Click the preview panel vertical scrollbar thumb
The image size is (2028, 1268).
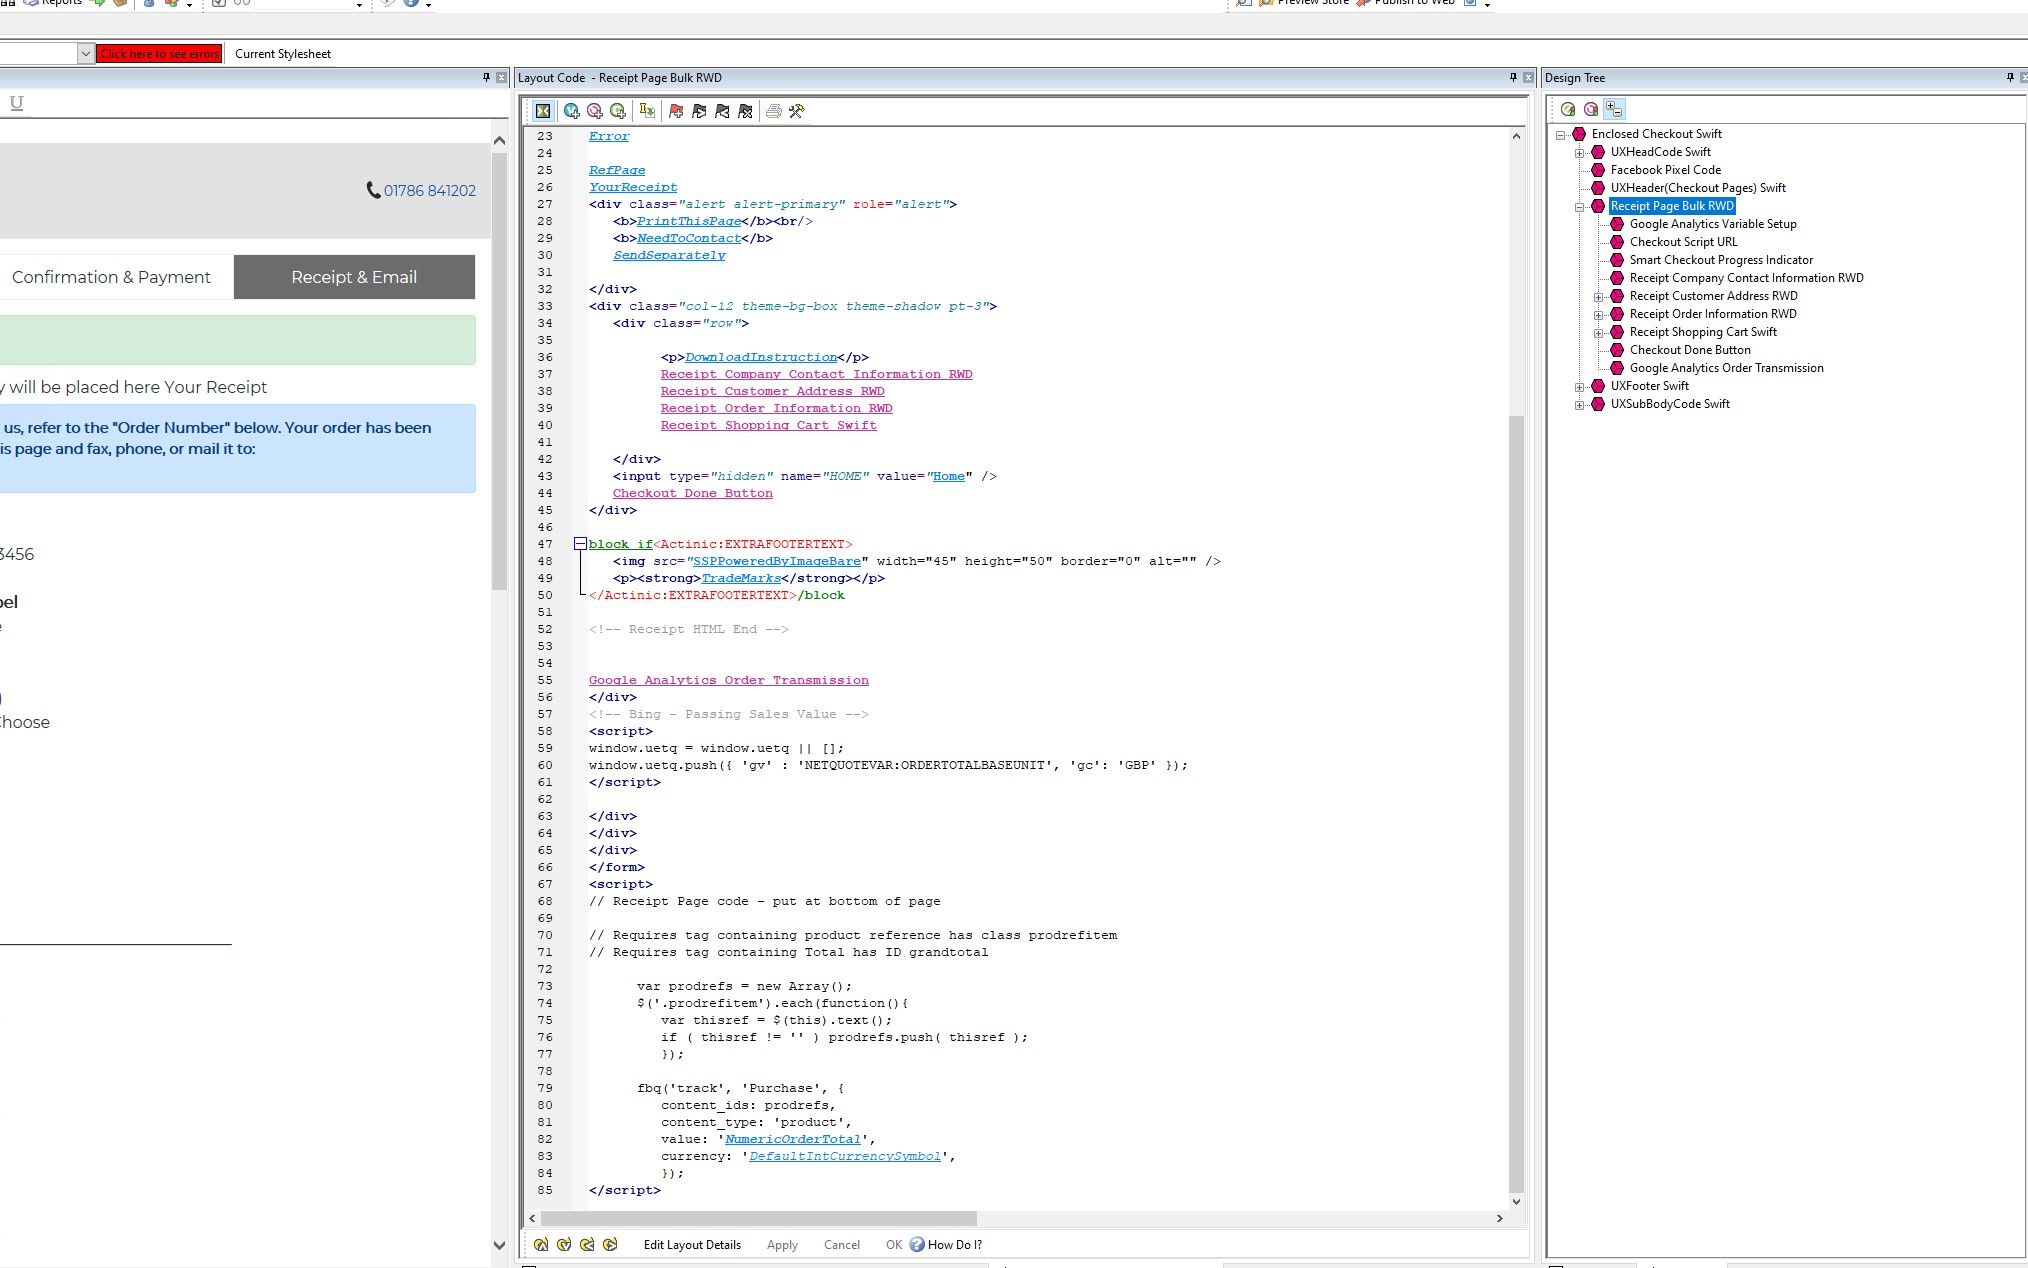coord(500,370)
